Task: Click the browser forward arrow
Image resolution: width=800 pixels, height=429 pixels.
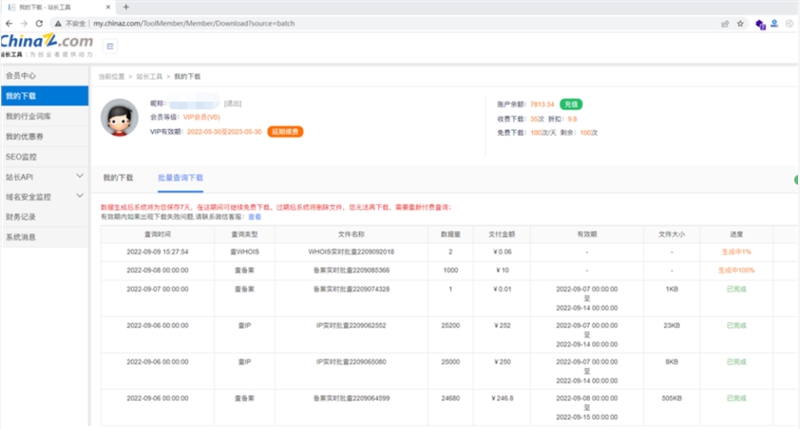Action: pos(24,23)
